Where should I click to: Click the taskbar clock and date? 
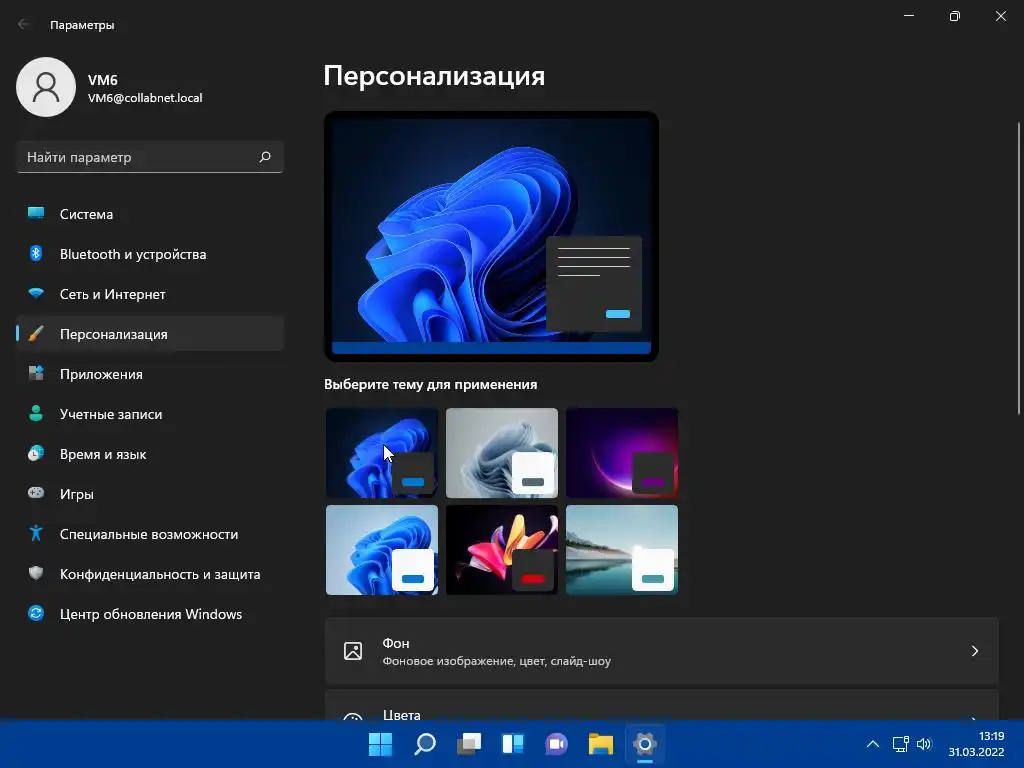[976, 744]
